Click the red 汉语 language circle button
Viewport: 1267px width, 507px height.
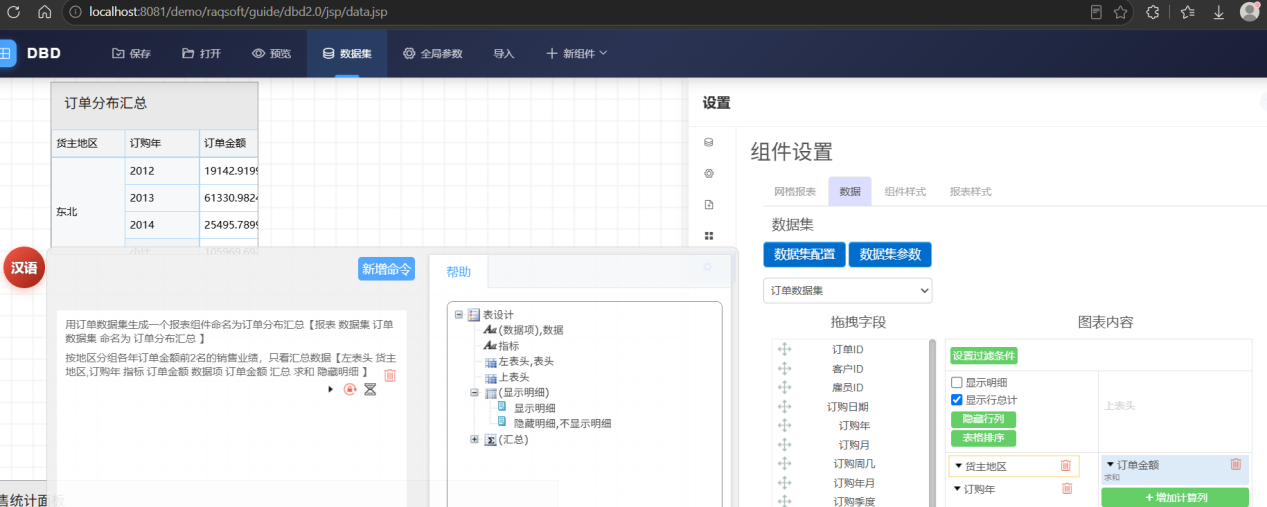[24, 268]
